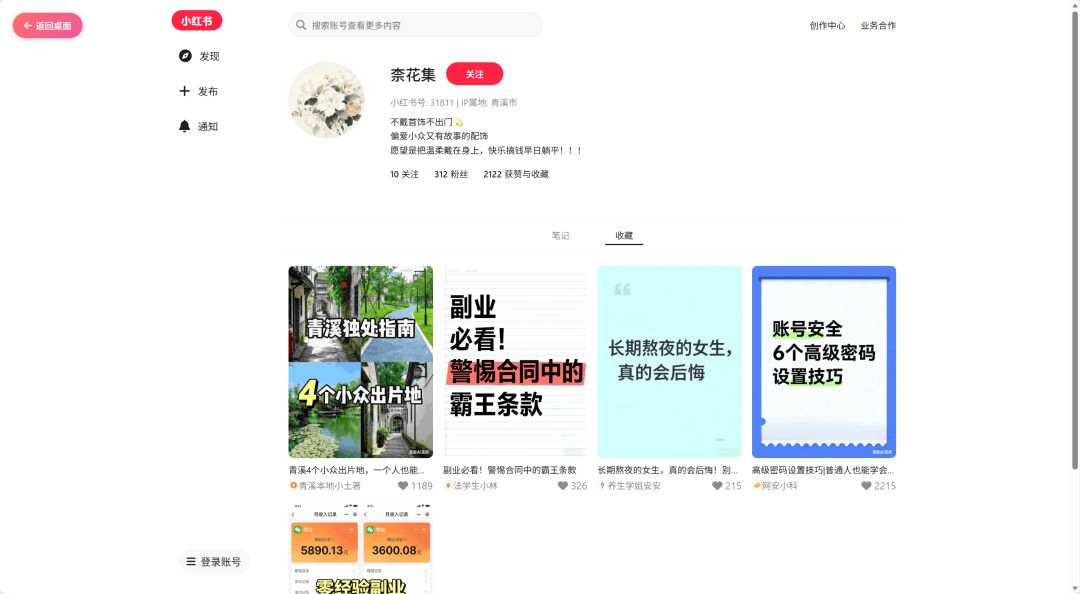Open the 小红书 logo home link
This screenshot has width=1080, height=594.
click(x=196, y=21)
